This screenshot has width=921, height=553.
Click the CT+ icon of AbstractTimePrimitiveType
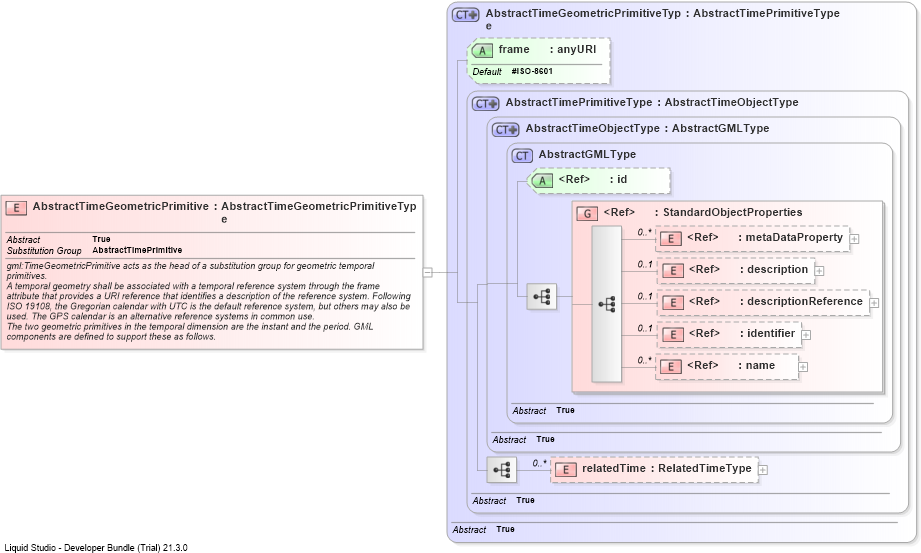coord(486,104)
